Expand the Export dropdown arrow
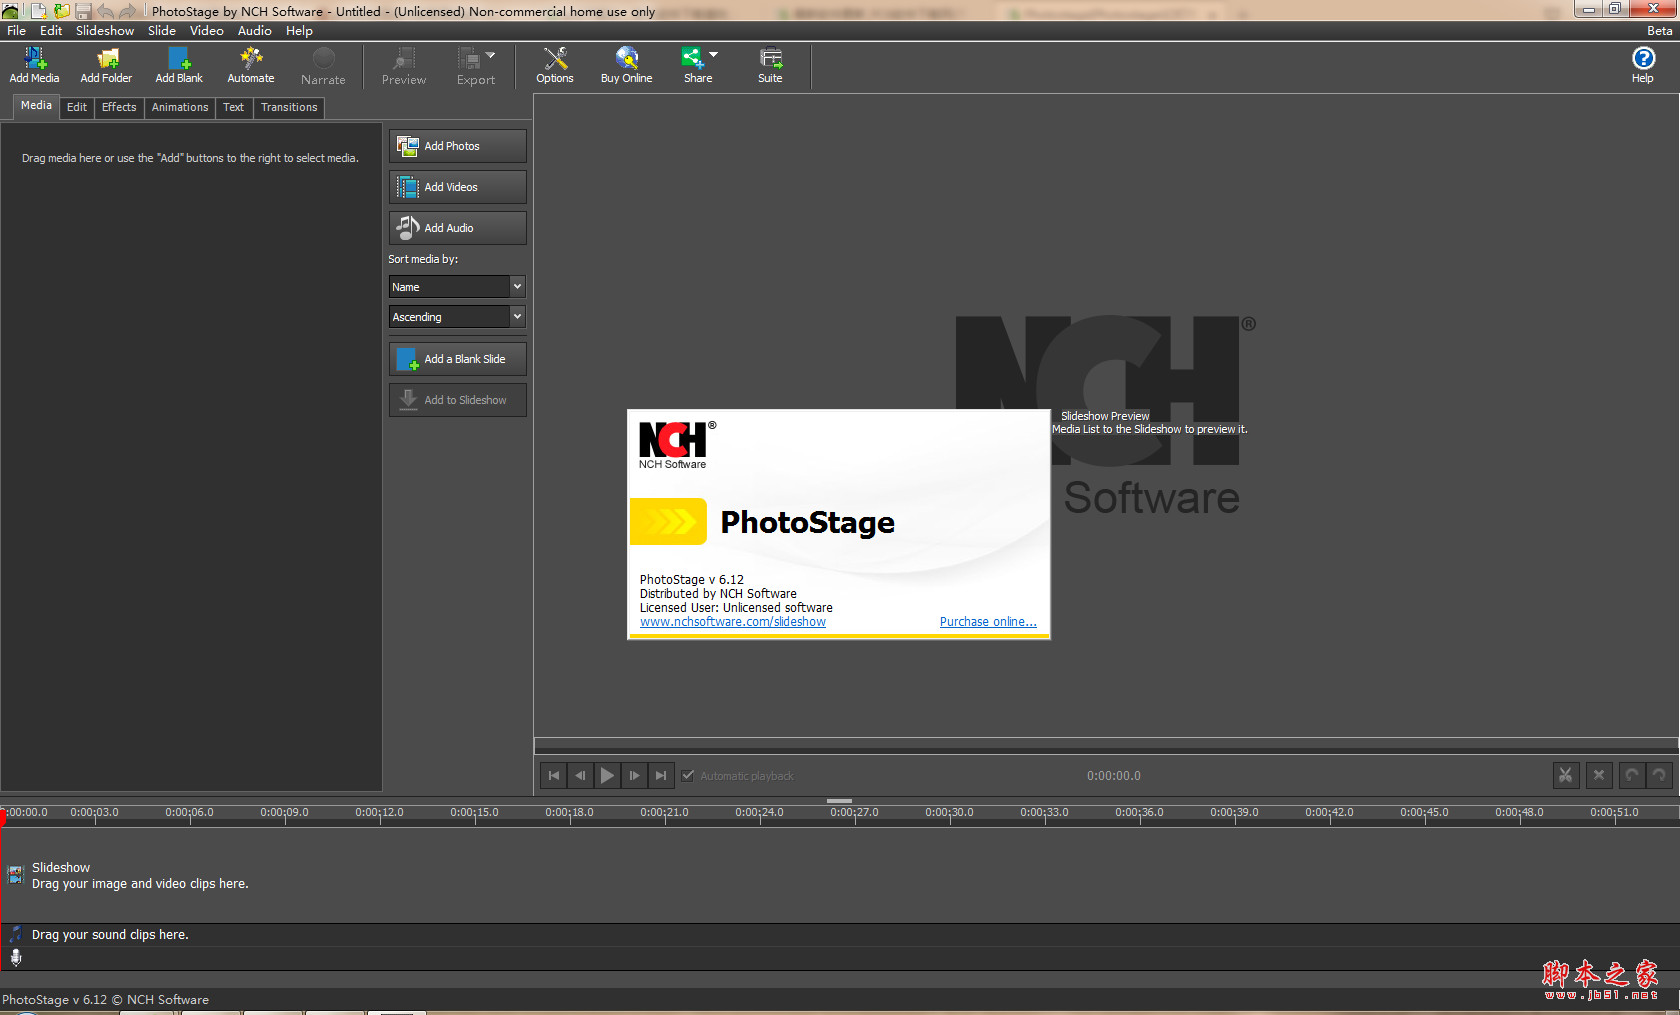 490,55
